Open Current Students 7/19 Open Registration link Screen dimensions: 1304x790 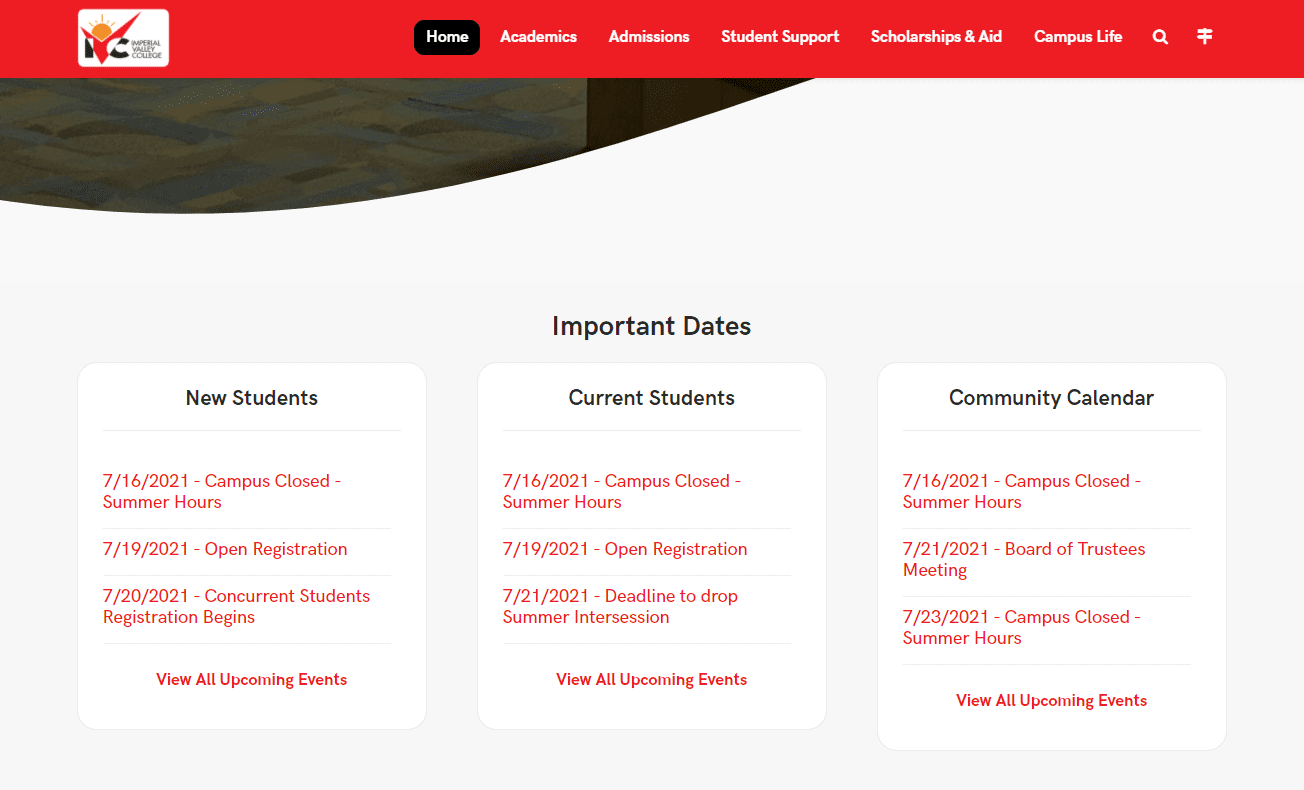pos(625,549)
